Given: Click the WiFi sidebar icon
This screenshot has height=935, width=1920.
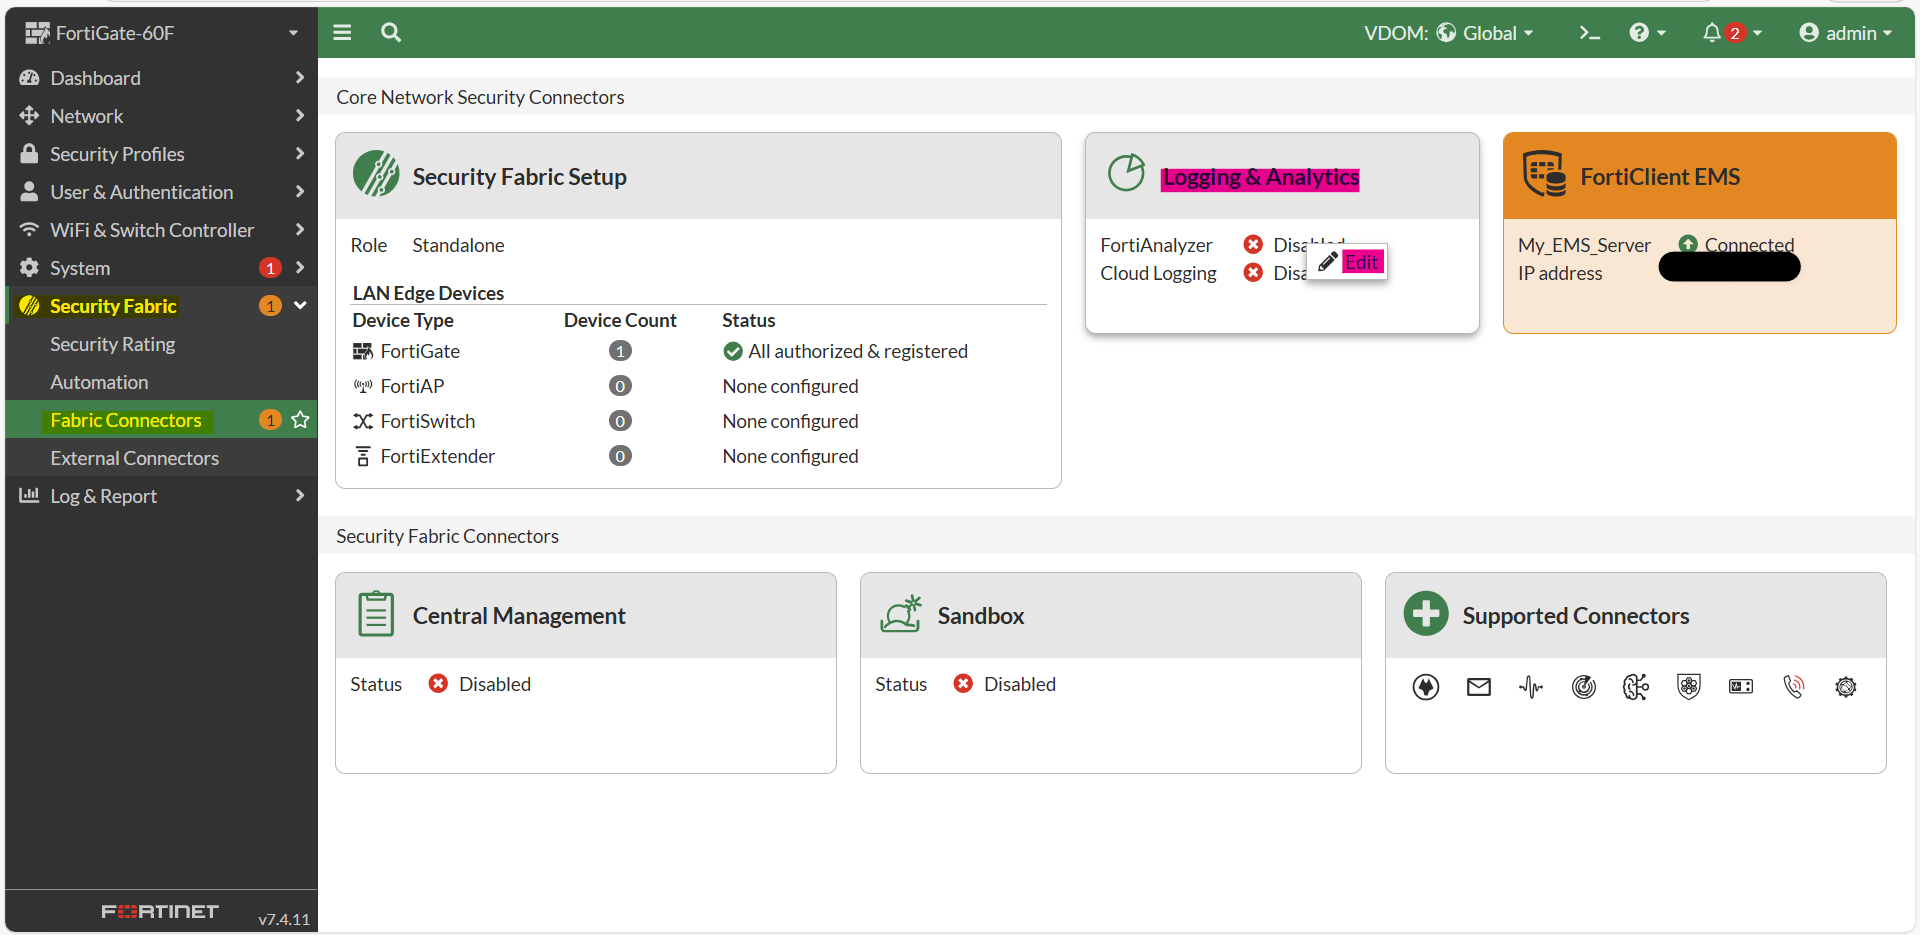Looking at the screenshot, I should [x=30, y=230].
